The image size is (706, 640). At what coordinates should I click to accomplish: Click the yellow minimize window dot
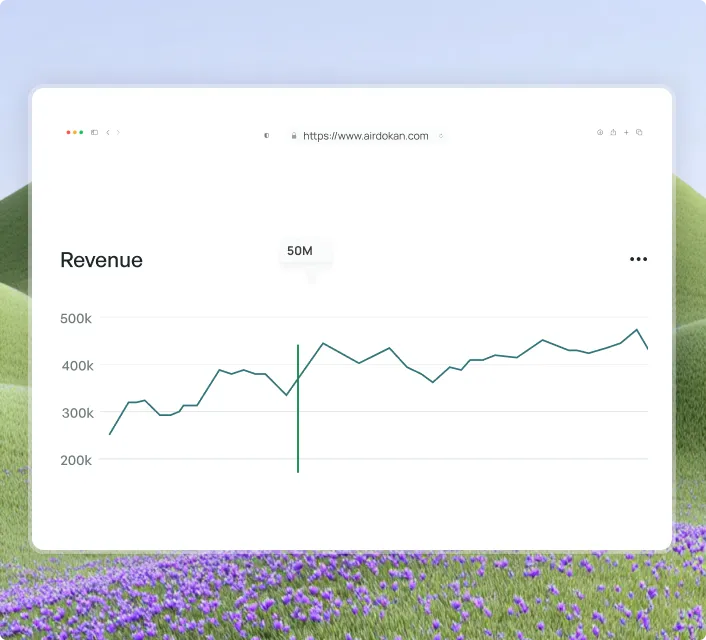coord(75,132)
